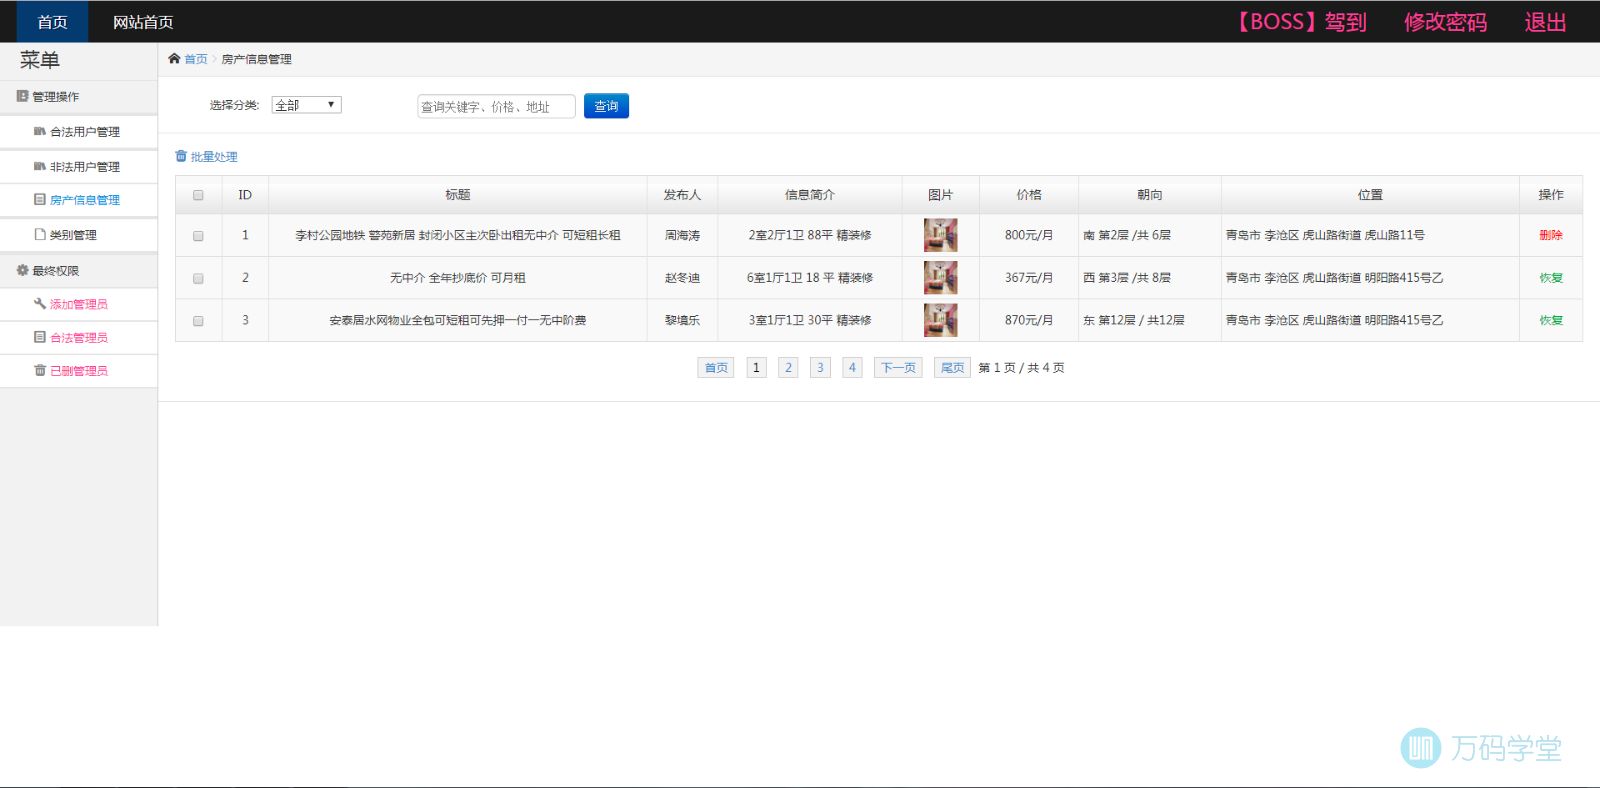
Task: Click the icon beside 管理操作 header
Action: pos(22,96)
